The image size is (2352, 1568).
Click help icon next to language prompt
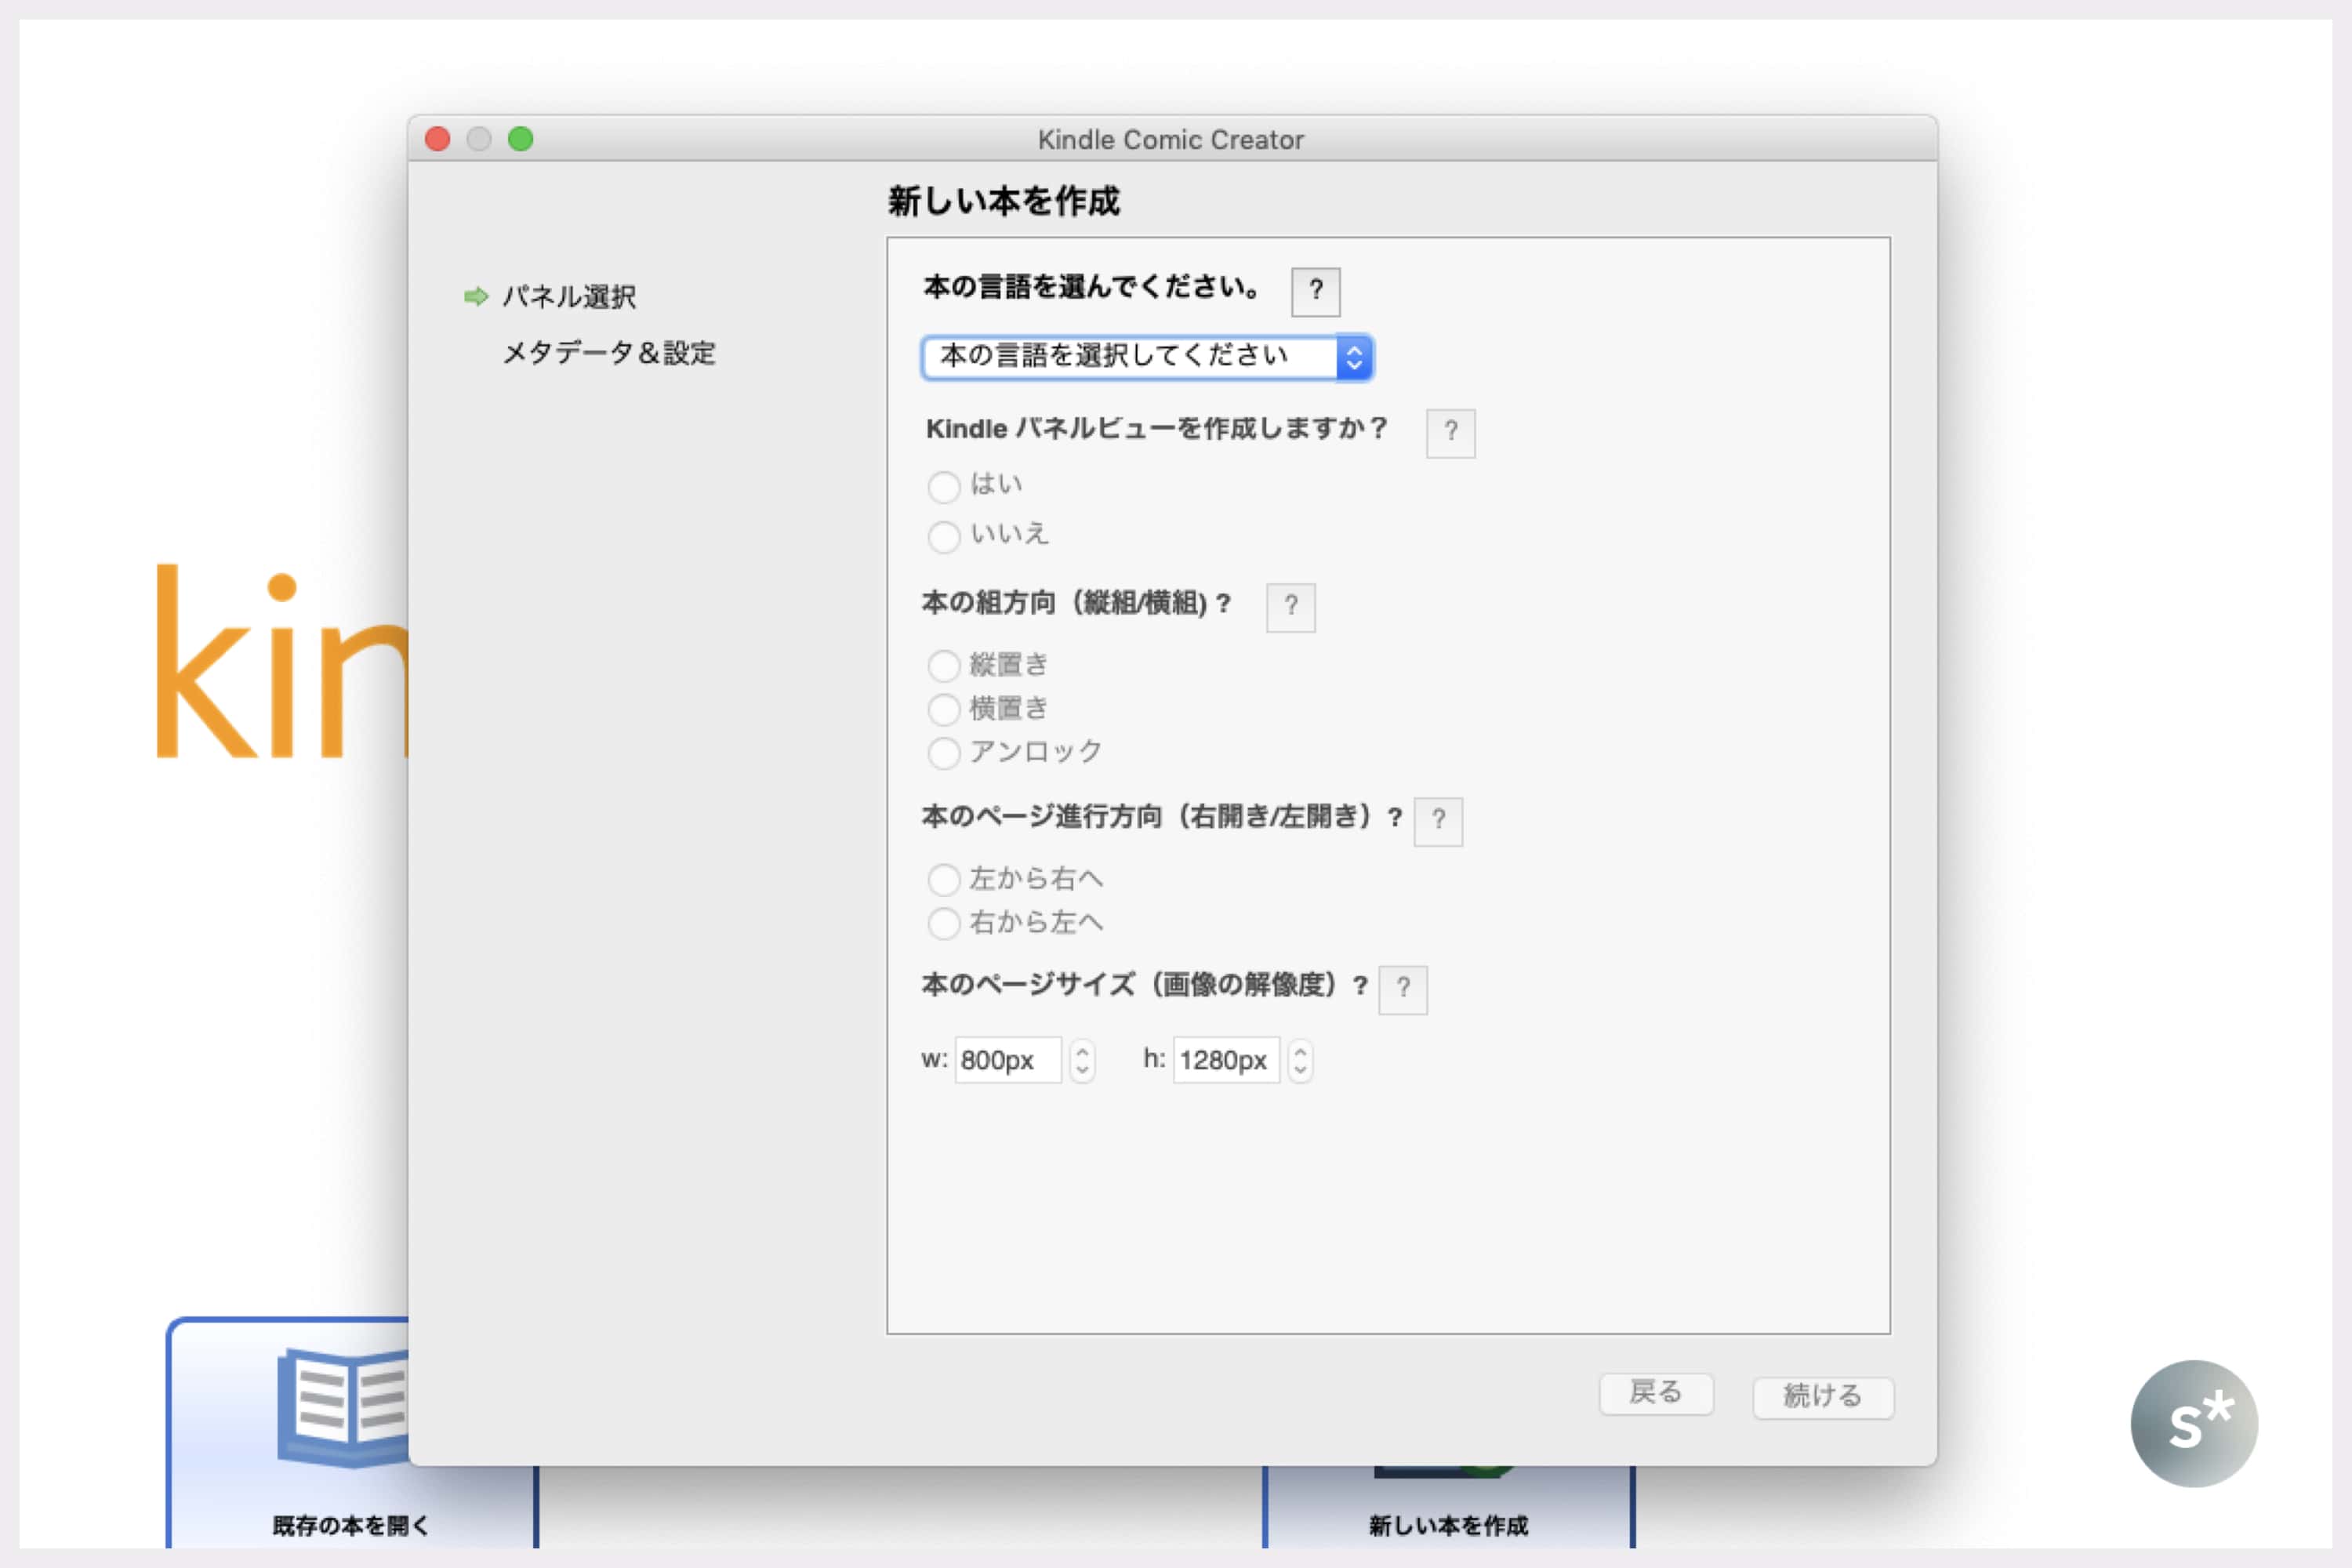pos(1315,291)
